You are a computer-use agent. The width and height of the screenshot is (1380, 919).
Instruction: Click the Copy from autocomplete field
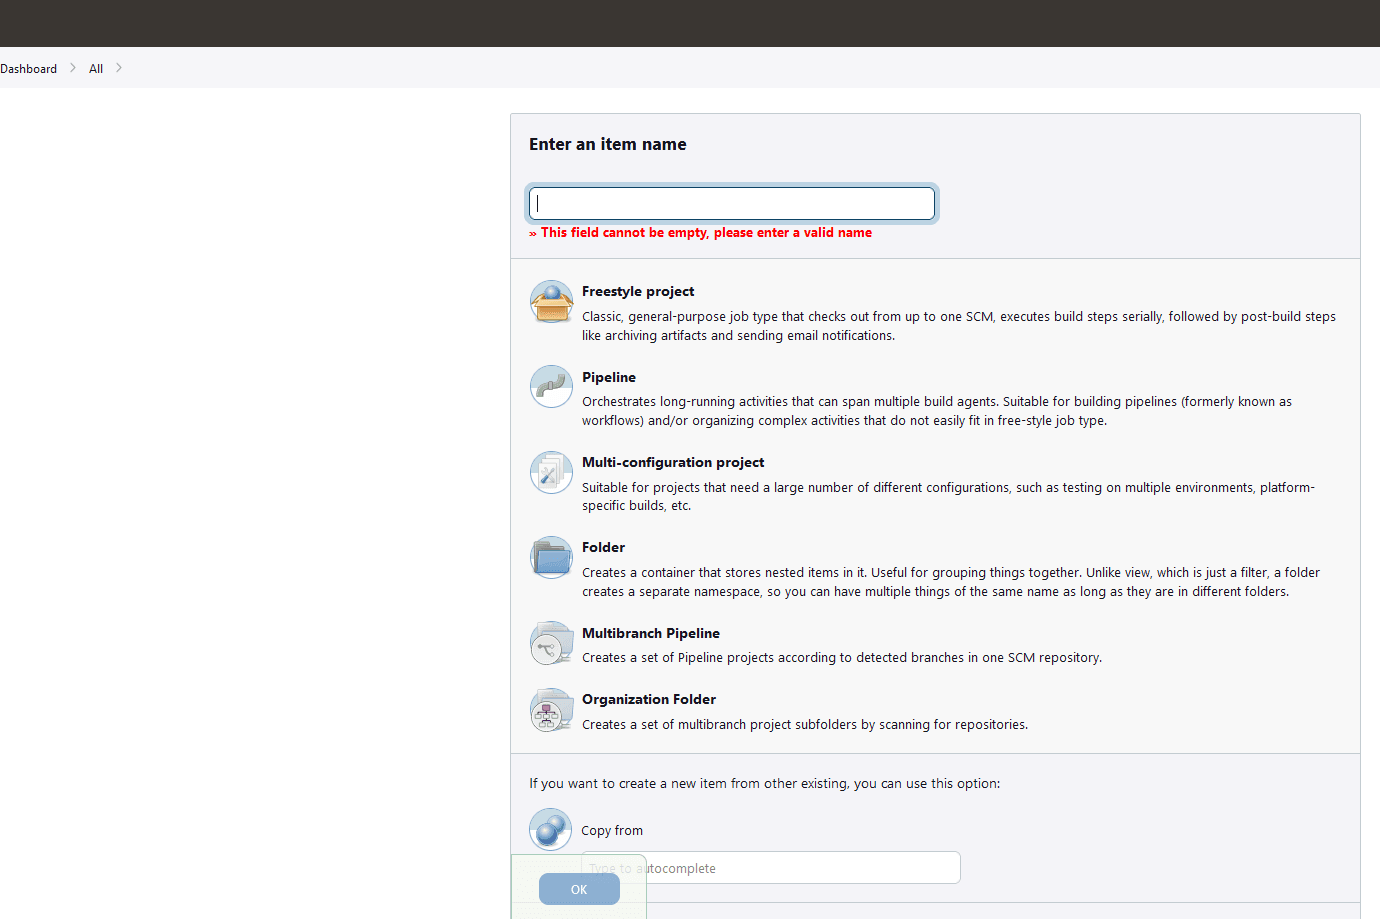tap(771, 868)
